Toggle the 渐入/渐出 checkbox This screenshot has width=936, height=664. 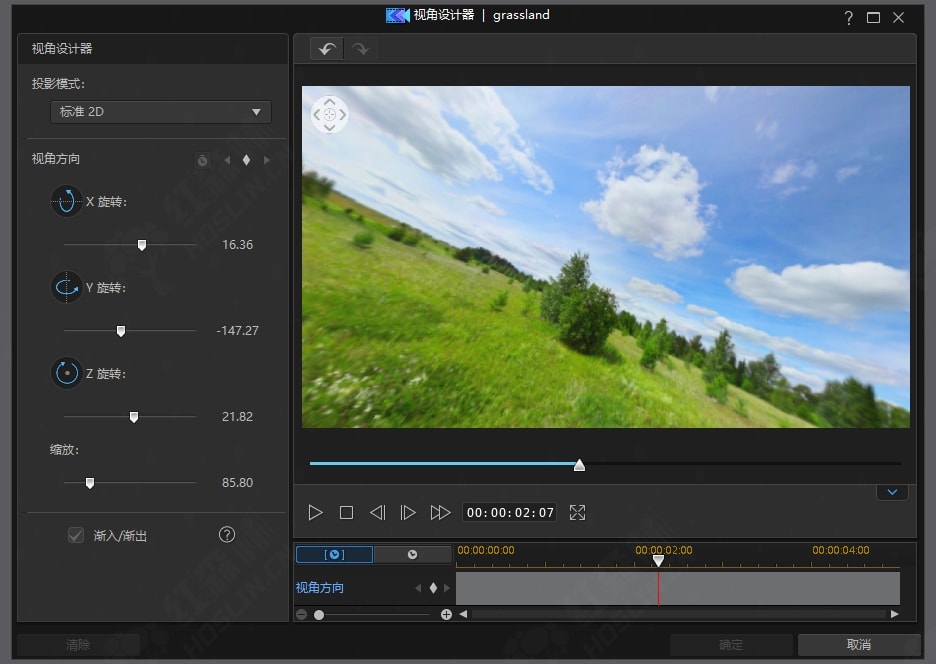(76, 536)
